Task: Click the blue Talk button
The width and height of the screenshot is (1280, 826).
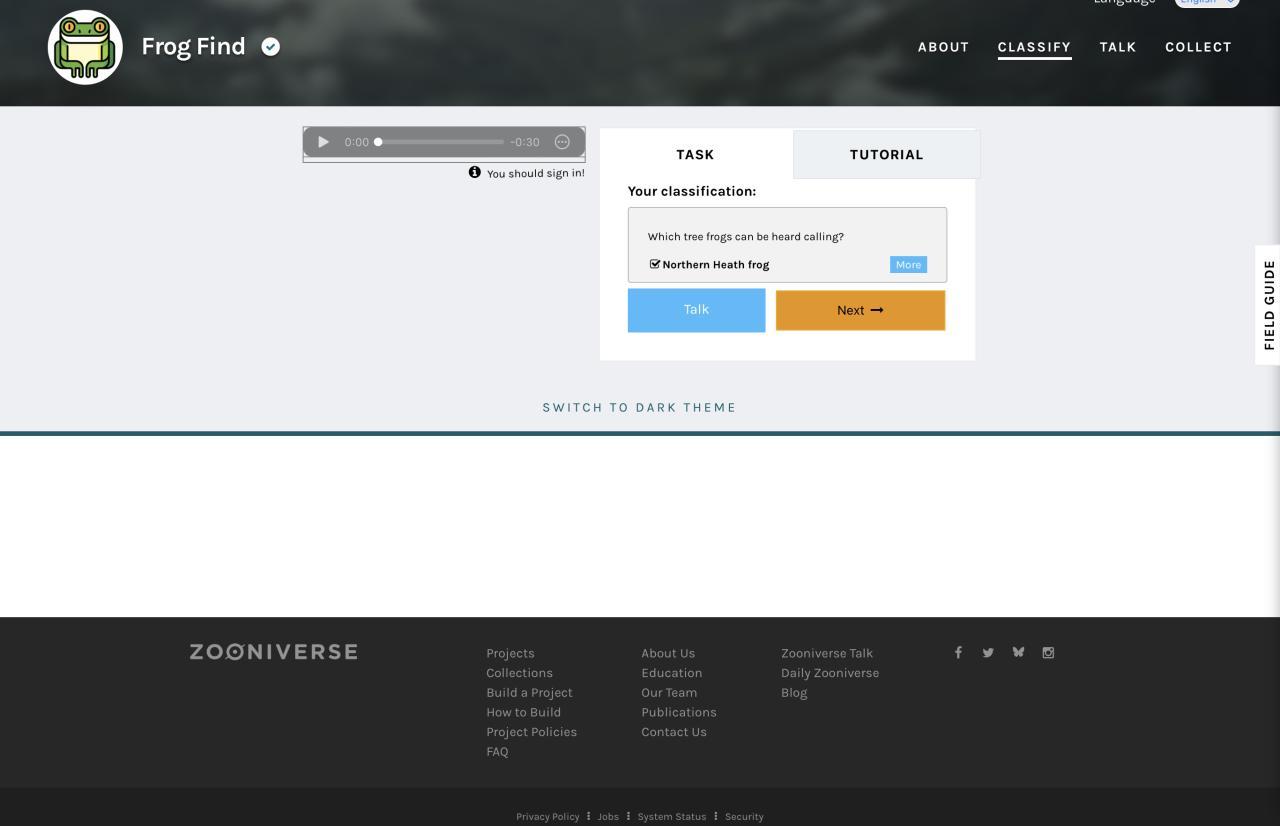Action: 697,310
